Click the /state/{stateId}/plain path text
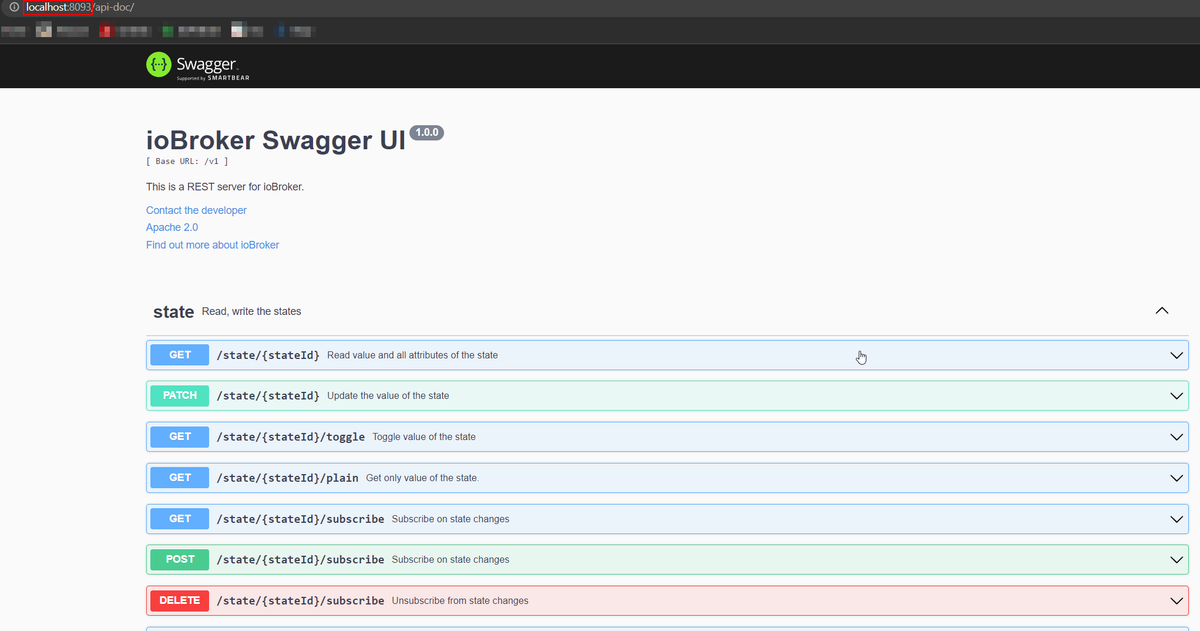This screenshot has height=631, width=1200. (288, 478)
